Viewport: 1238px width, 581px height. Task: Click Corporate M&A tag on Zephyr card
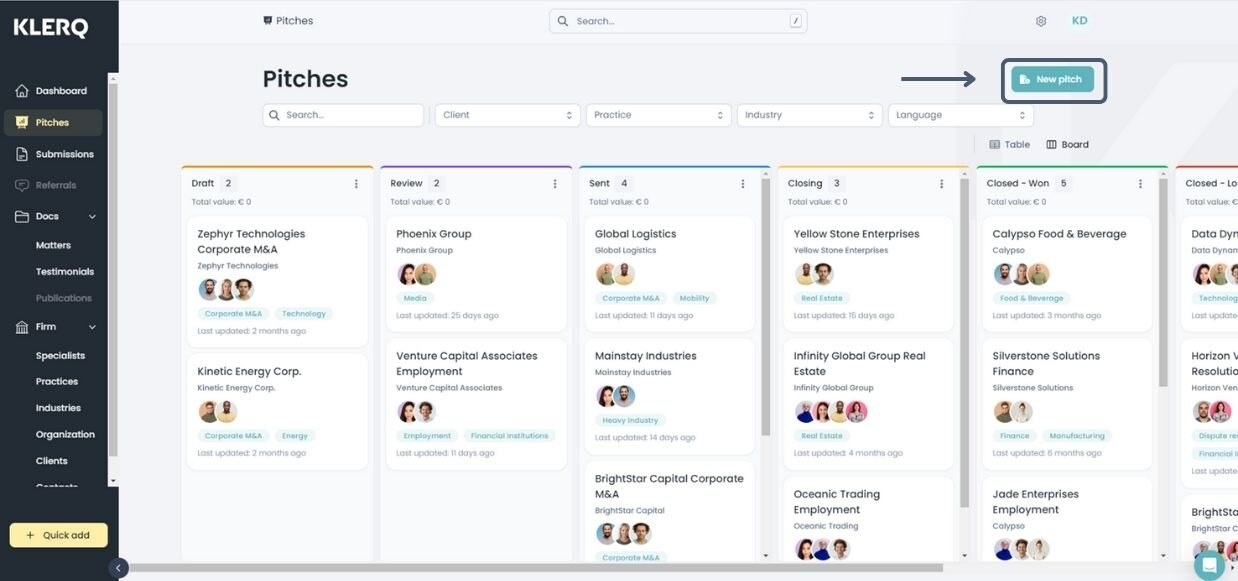233,314
